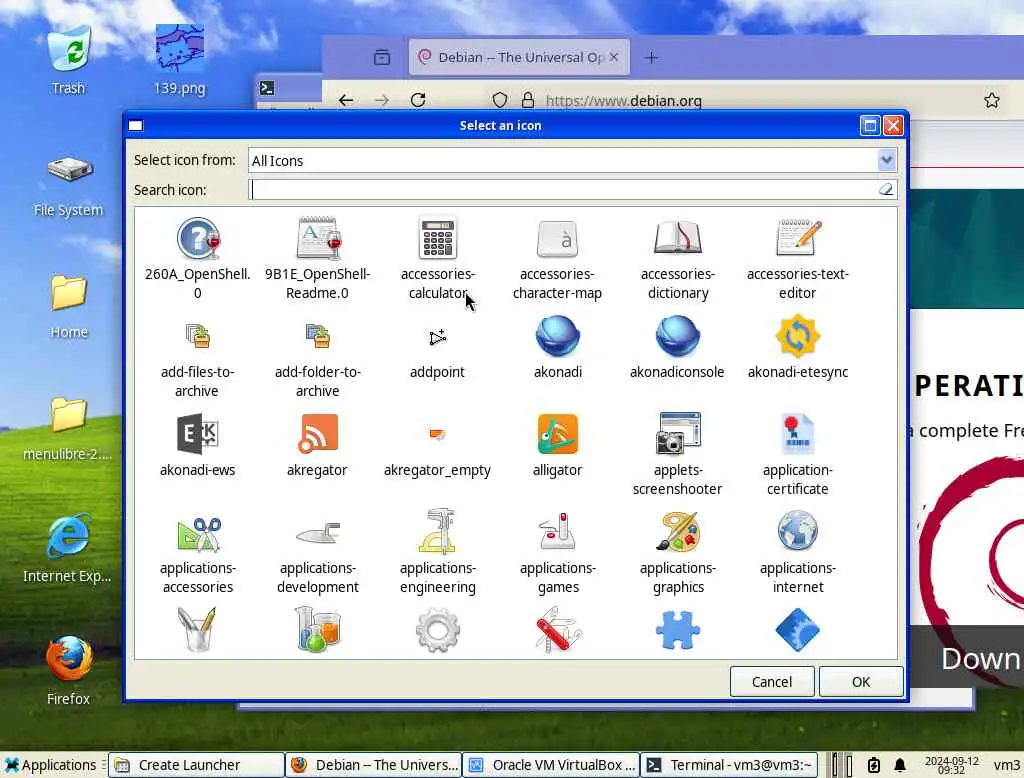Click the browser URL address bar
This screenshot has width=1024, height=778.
tap(738, 101)
